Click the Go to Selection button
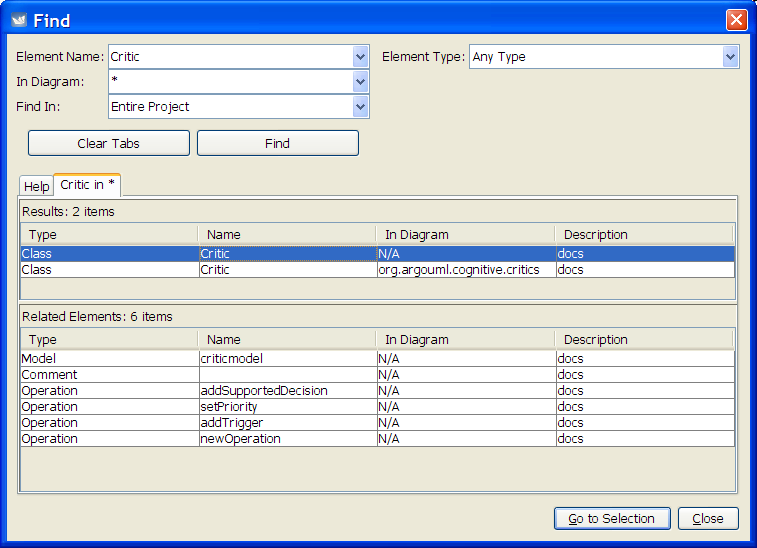Screen dimensions: 757x548 coord(611,518)
